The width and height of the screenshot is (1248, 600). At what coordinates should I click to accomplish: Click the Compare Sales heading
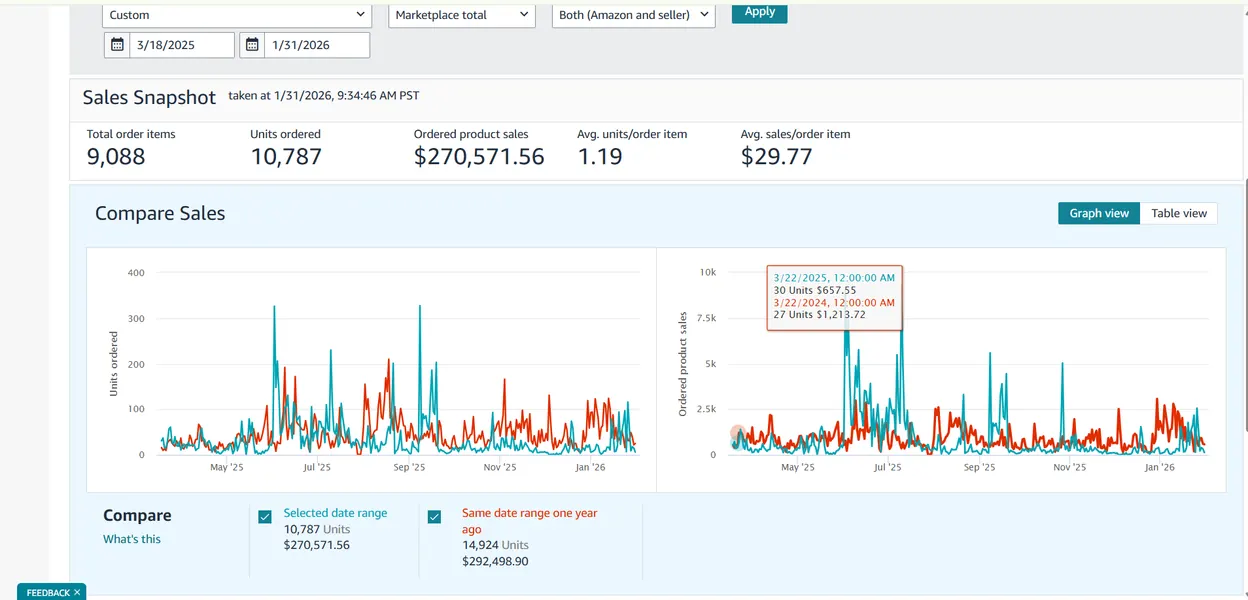tap(160, 213)
